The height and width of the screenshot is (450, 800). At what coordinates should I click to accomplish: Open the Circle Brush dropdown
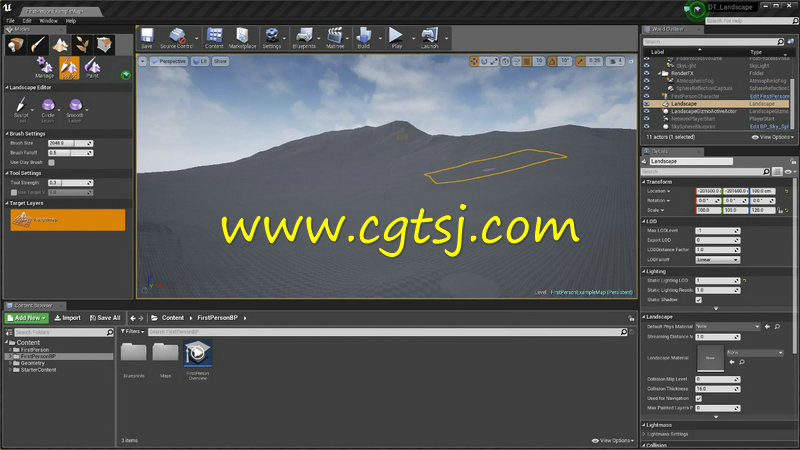coord(59,110)
